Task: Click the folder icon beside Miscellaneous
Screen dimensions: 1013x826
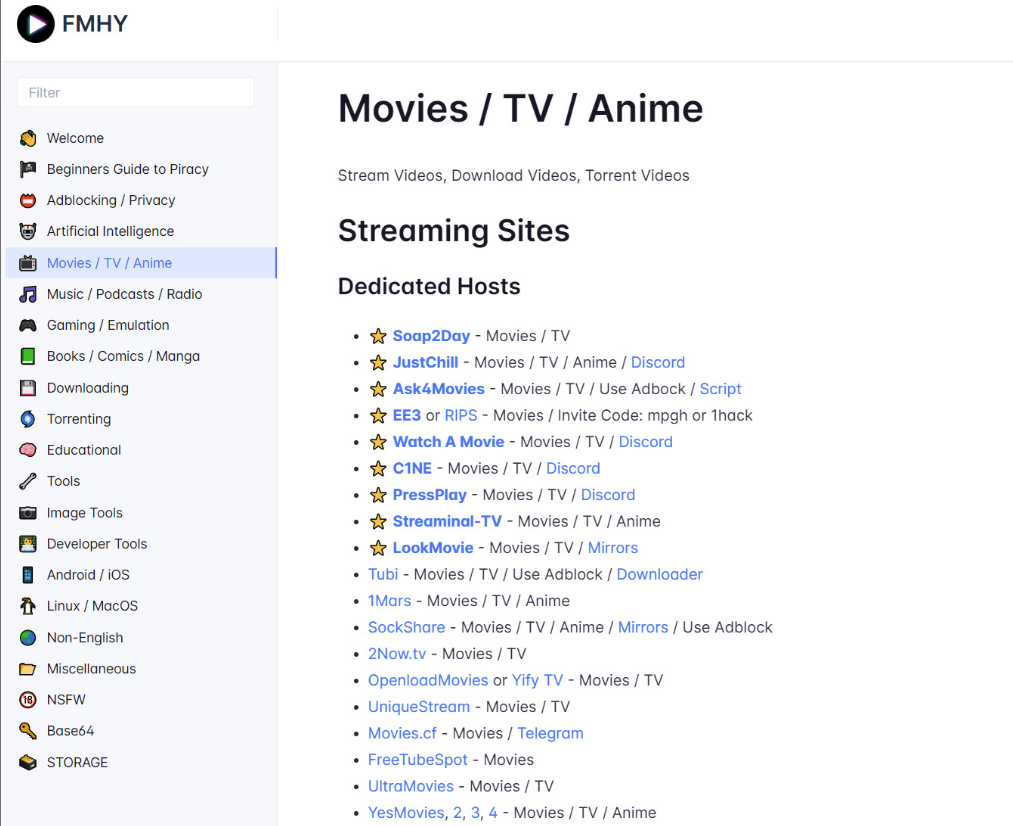Action: [x=28, y=668]
